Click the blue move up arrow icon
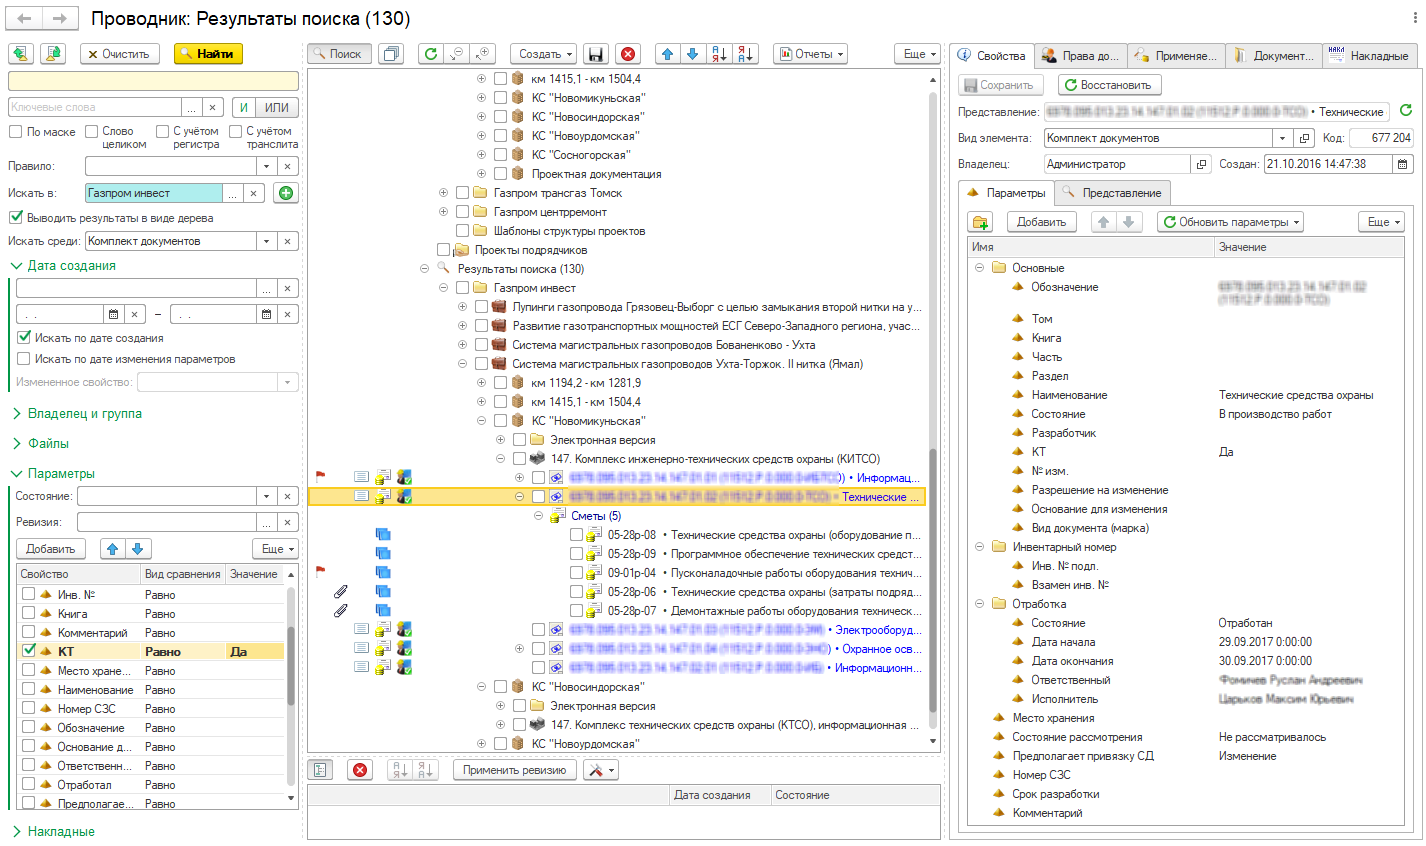This screenshot has height=846, width=1426. pos(668,54)
